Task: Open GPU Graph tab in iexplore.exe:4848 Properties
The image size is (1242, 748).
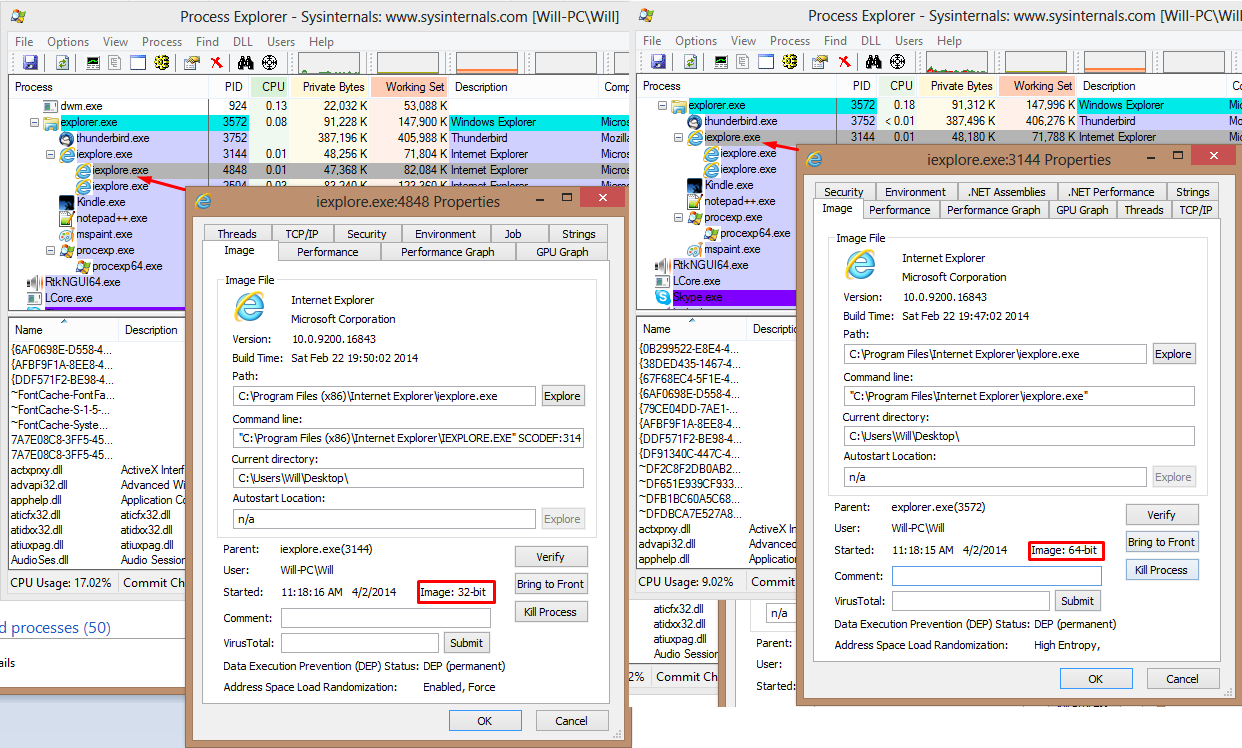Action: pos(562,252)
